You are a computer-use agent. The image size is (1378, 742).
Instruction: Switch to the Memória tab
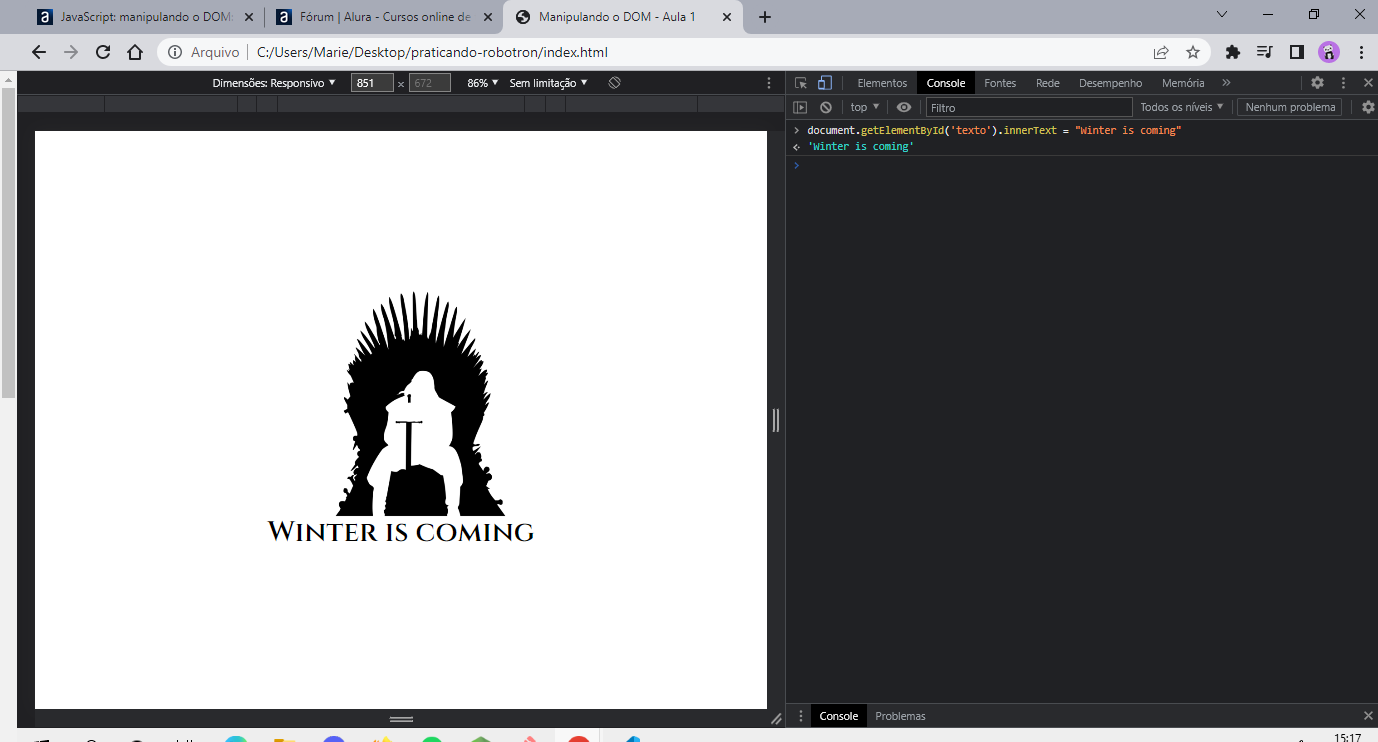pyautogui.click(x=1183, y=83)
